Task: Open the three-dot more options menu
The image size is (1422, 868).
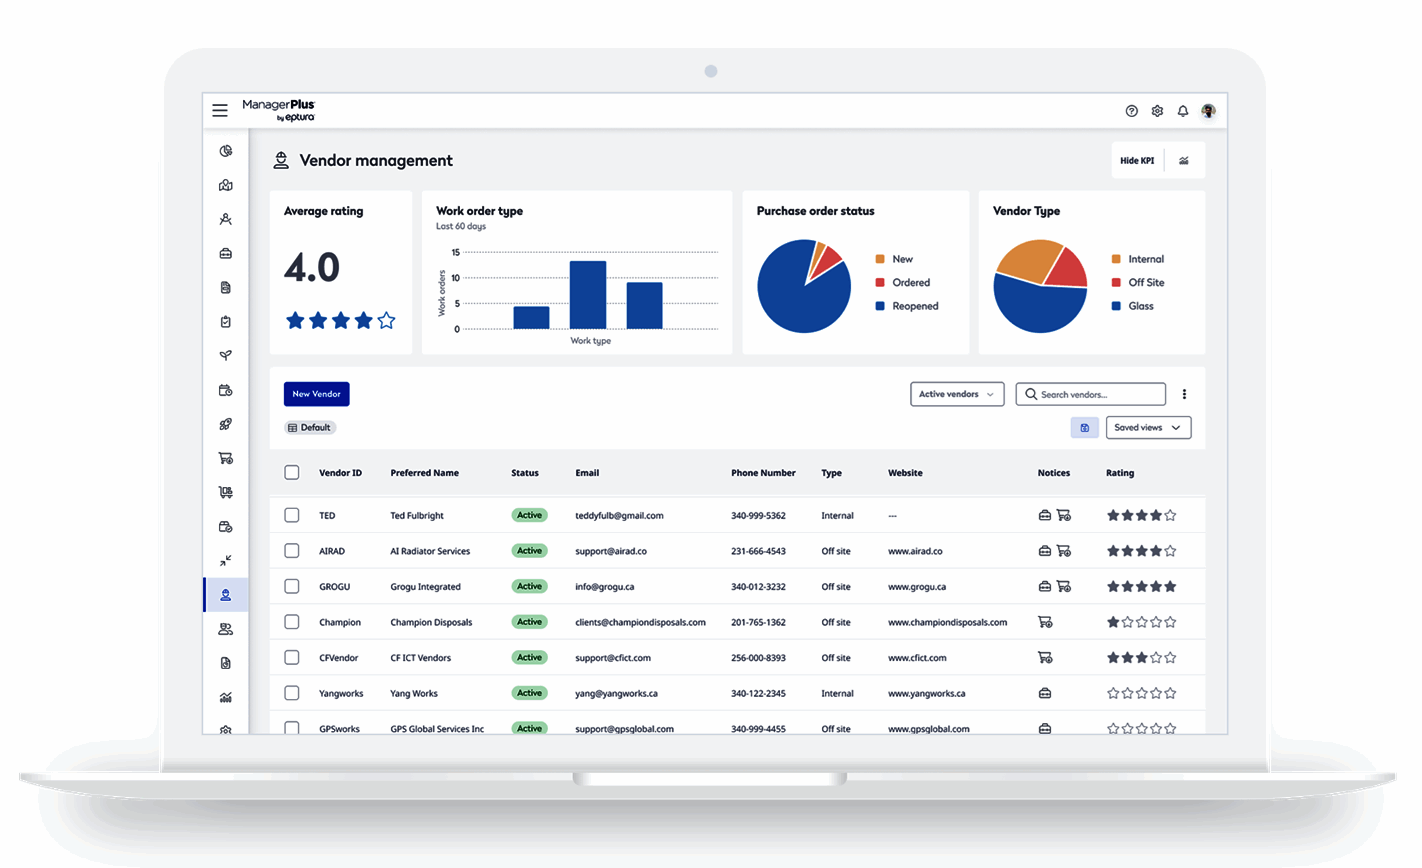Action: pyautogui.click(x=1184, y=394)
